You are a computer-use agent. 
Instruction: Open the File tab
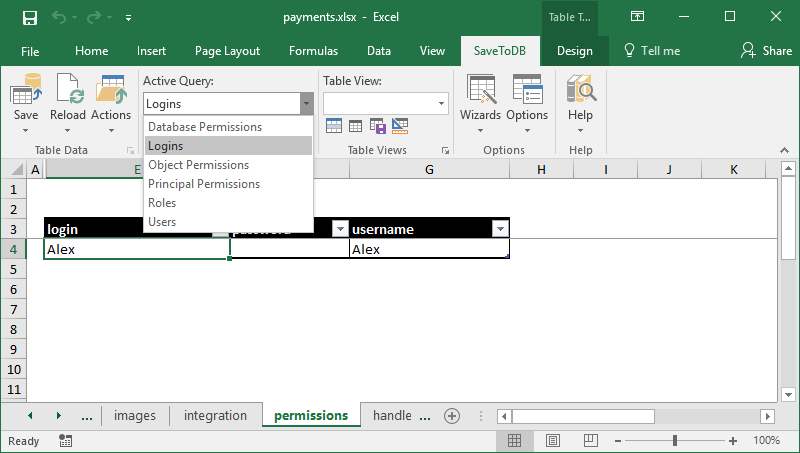point(30,51)
